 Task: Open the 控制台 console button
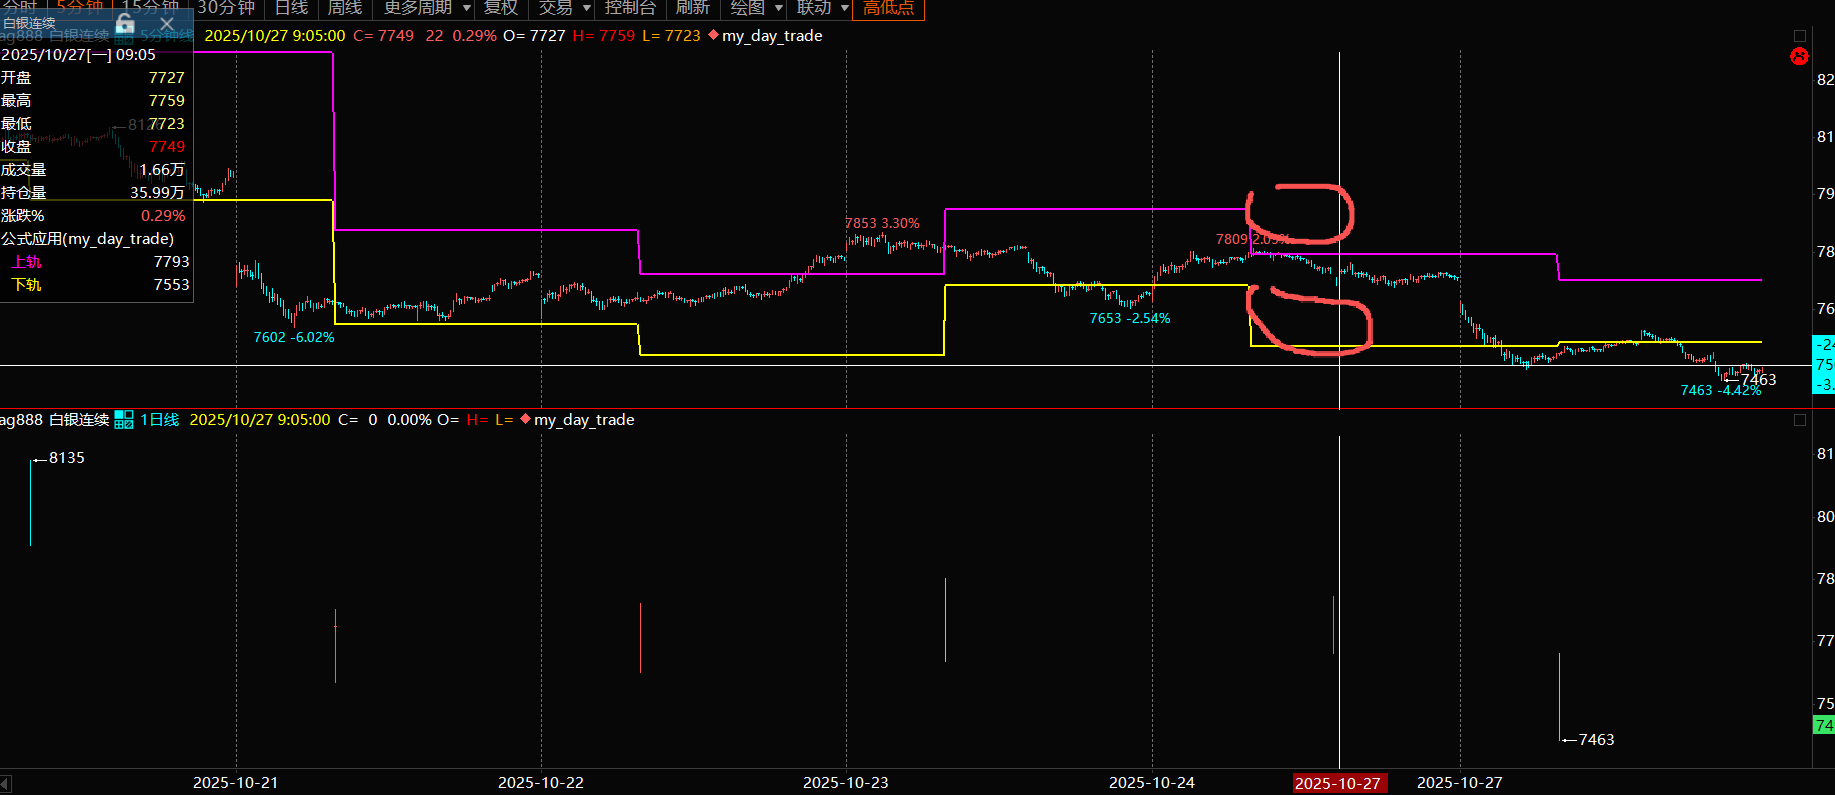pyautogui.click(x=630, y=8)
